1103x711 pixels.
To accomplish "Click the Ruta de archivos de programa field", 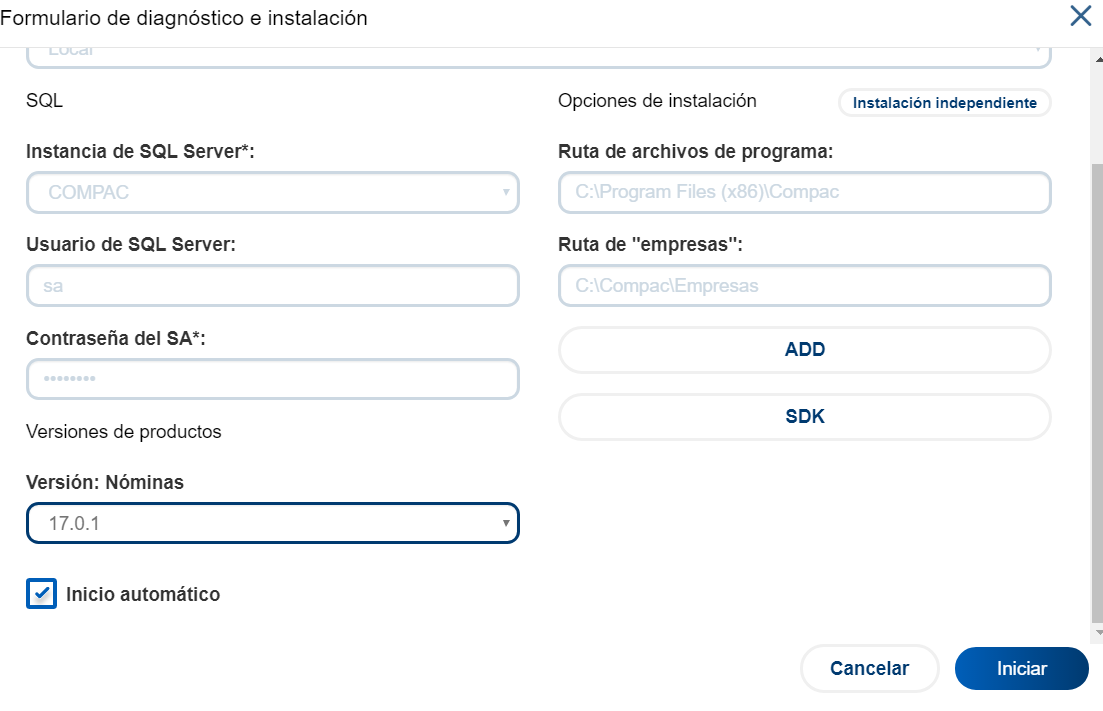I will pos(804,192).
